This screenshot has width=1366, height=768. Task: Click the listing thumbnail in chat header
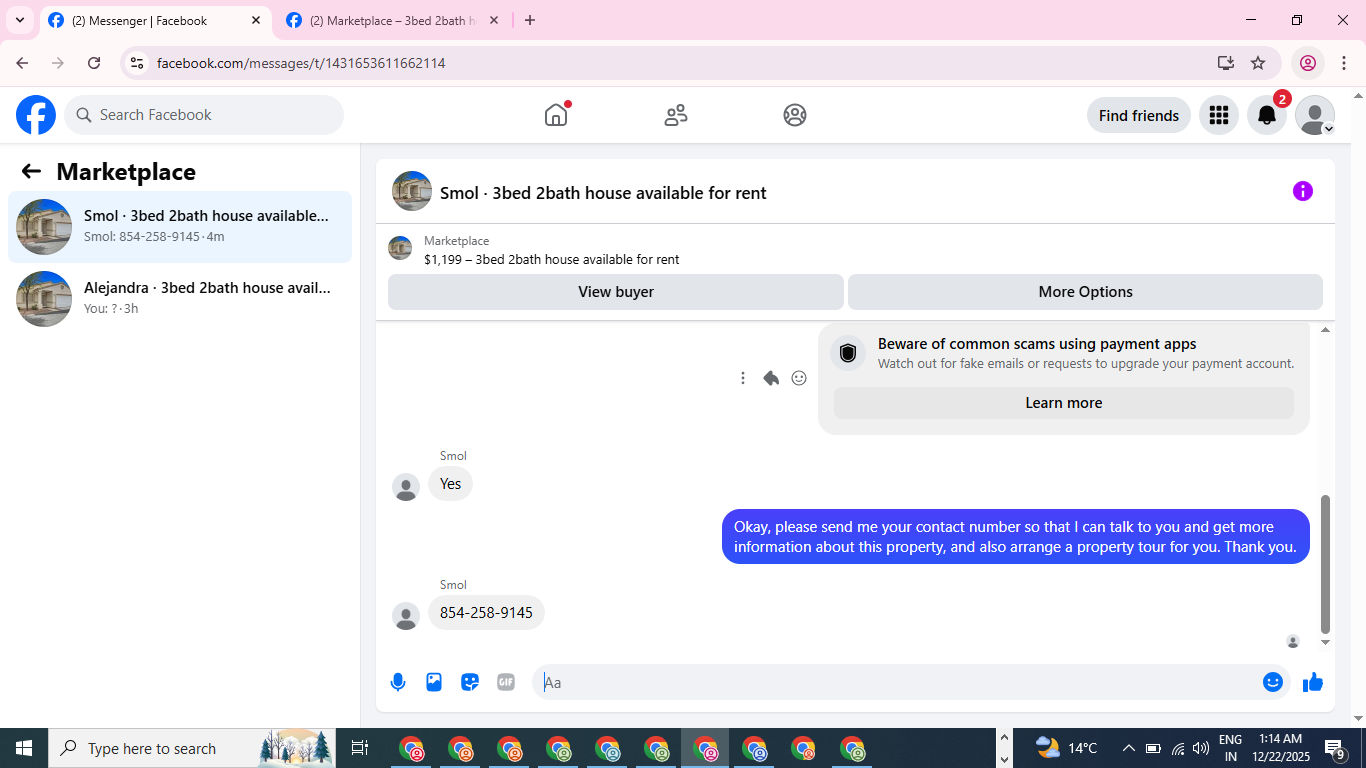pos(412,191)
